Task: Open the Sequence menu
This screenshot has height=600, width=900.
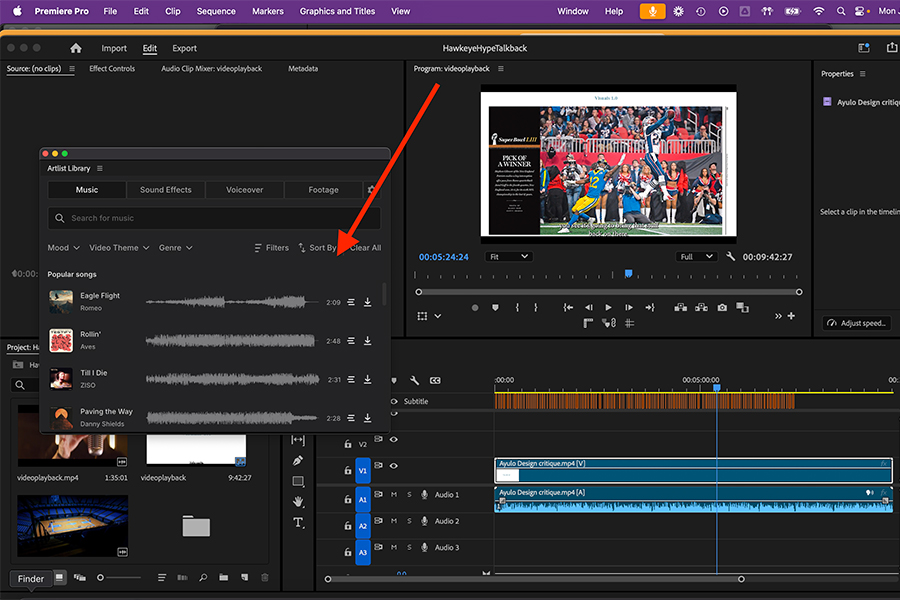Action: [x=216, y=11]
